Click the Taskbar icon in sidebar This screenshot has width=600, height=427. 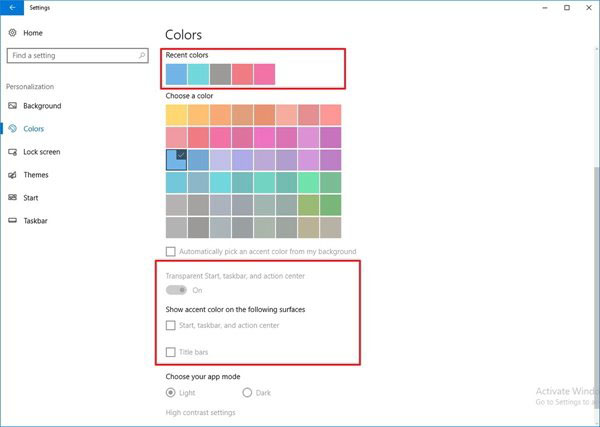pyautogui.click(x=13, y=221)
